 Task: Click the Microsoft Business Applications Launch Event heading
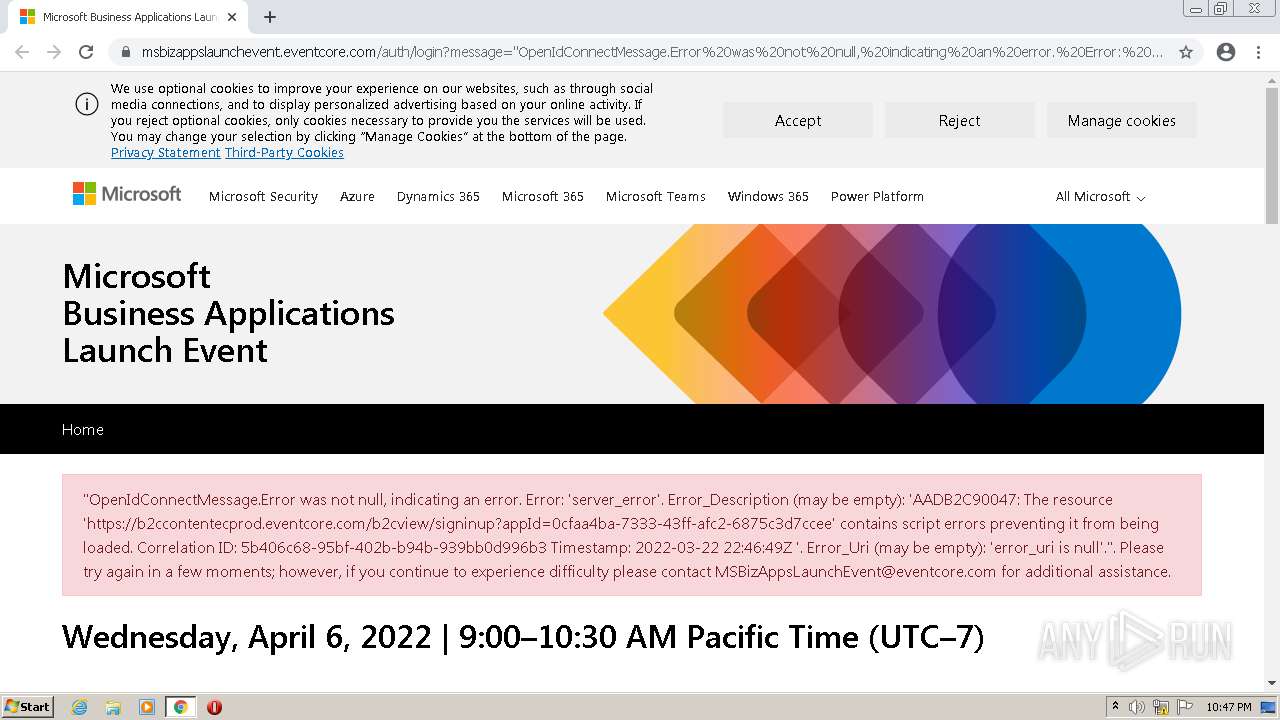pyautogui.click(x=228, y=313)
